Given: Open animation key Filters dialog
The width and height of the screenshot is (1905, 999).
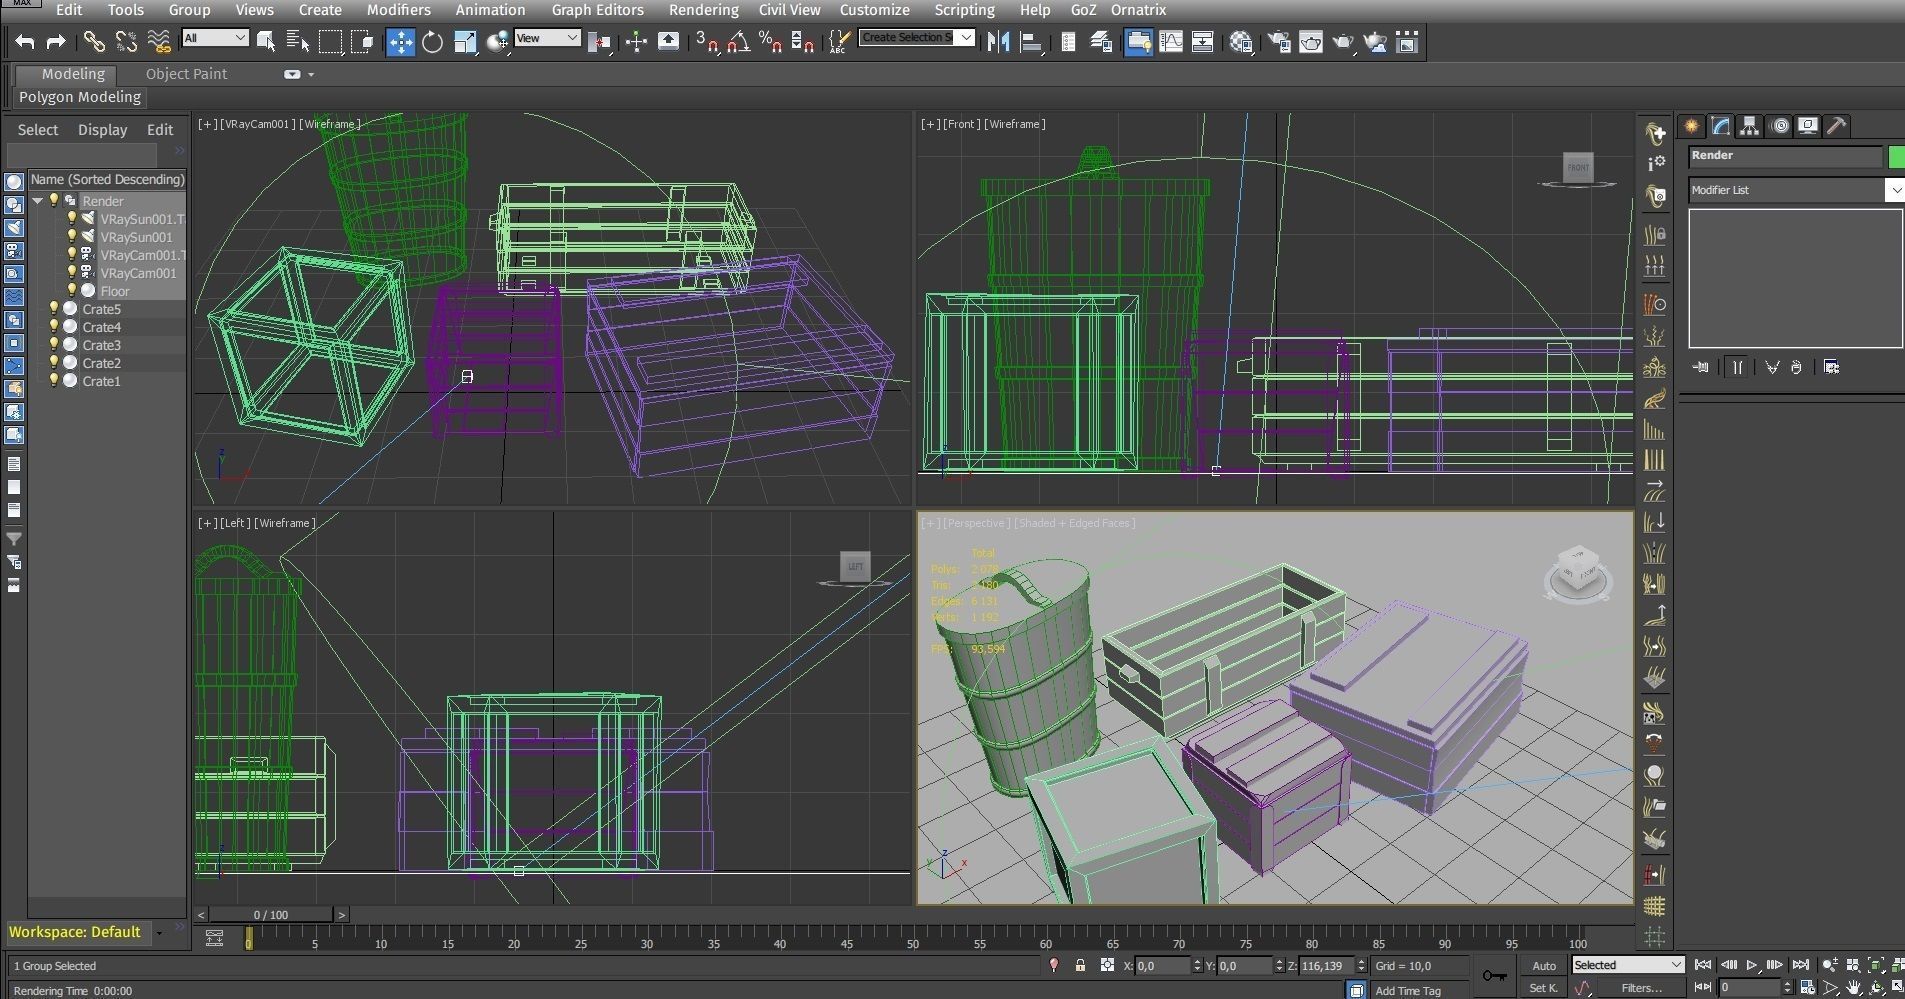Looking at the screenshot, I should (x=1641, y=987).
